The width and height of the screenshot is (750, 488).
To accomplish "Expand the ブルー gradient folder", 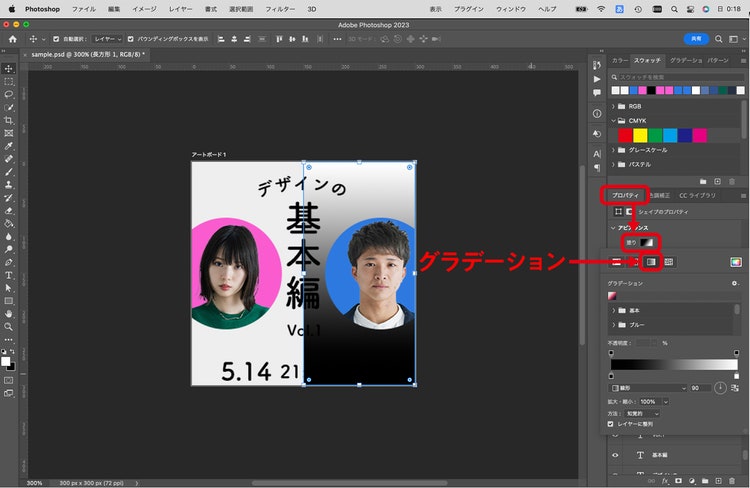I will pos(614,325).
